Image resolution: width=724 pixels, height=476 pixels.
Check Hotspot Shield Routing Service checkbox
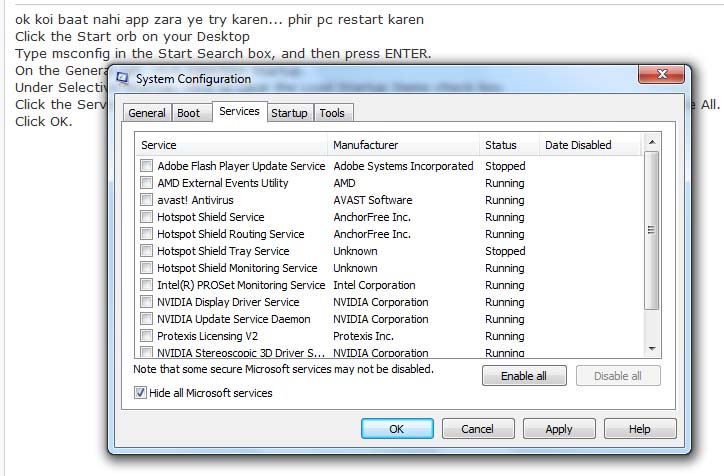coord(146,234)
